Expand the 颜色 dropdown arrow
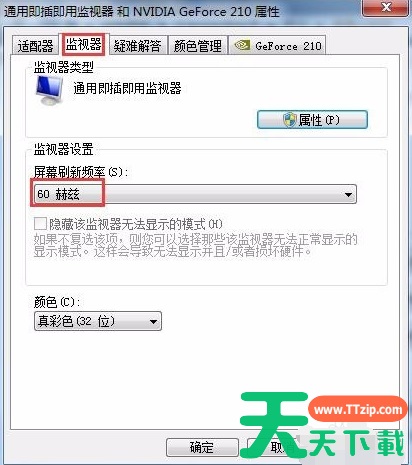Image resolution: width=412 pixels, height=465 pixels. [153, 321]
